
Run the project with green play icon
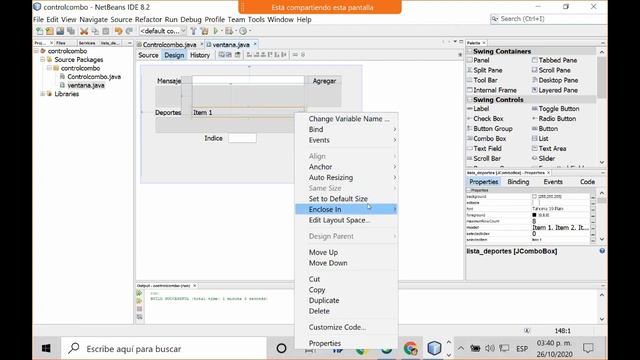(216, 31)
